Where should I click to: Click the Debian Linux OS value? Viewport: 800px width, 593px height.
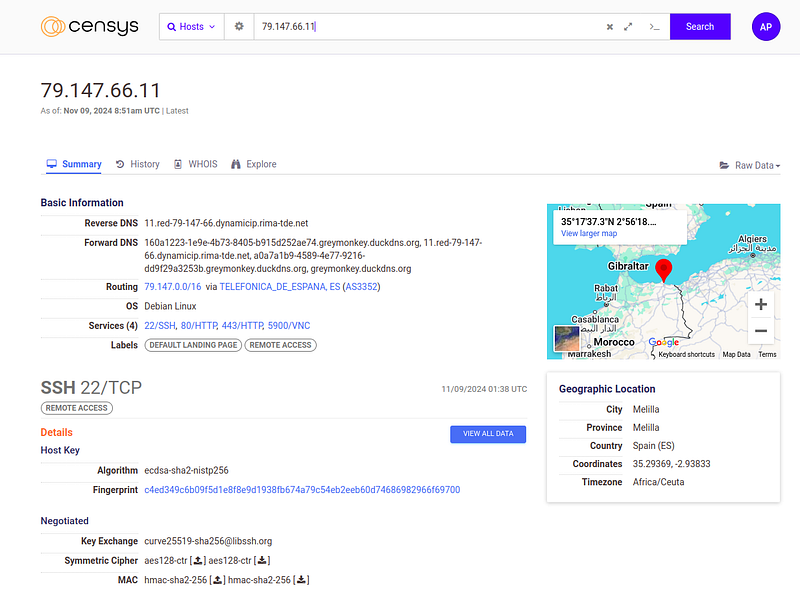click(x=170, y=306)
